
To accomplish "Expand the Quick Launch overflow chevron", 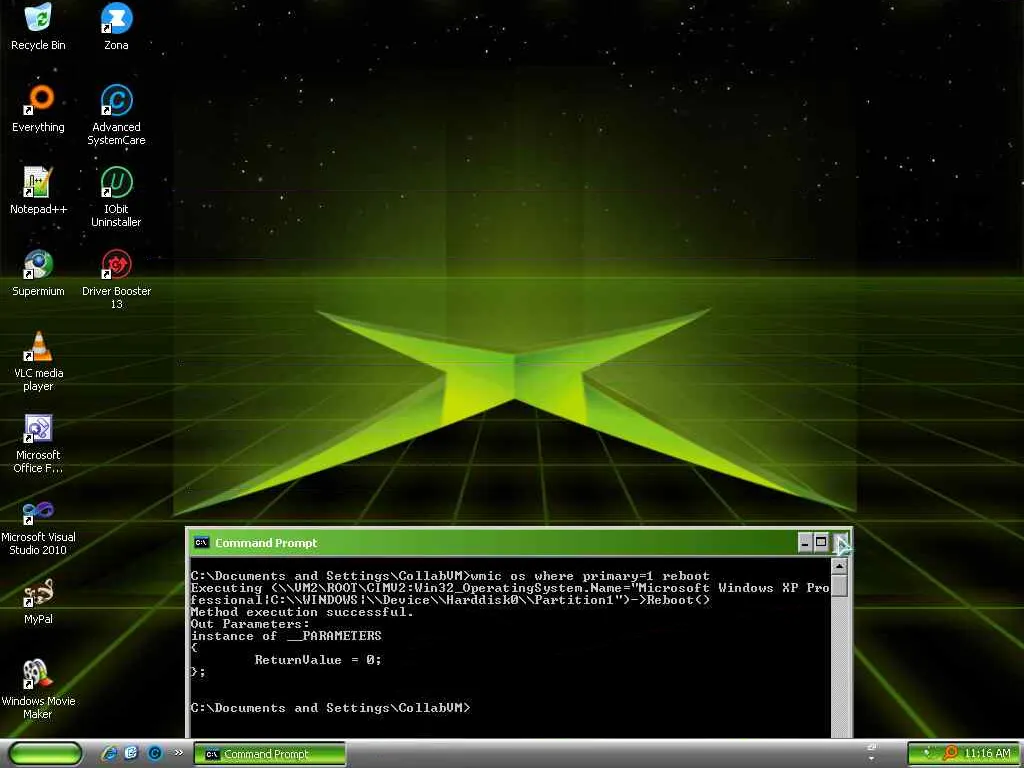I will pos(178,753).
